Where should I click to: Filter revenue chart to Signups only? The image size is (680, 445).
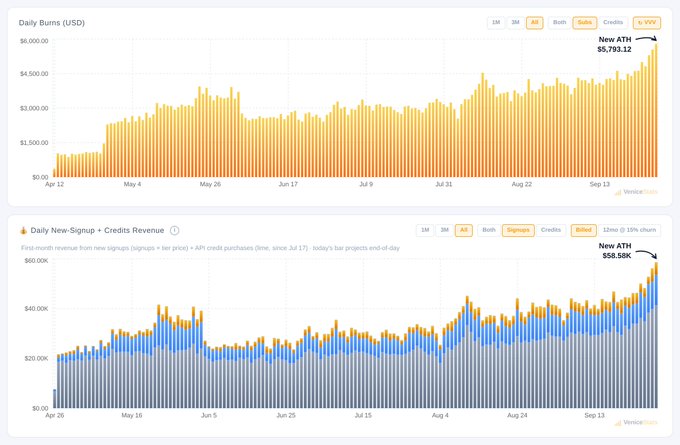(x=518, y=230)
